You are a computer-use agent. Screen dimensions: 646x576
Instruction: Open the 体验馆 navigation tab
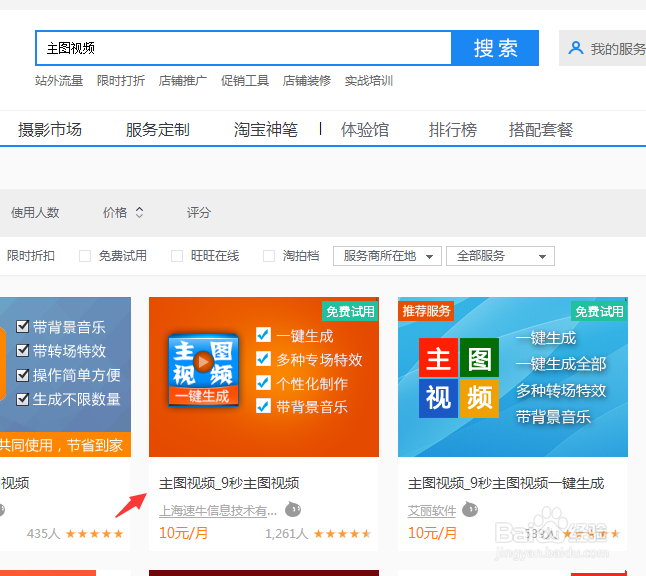pos(365,130)
